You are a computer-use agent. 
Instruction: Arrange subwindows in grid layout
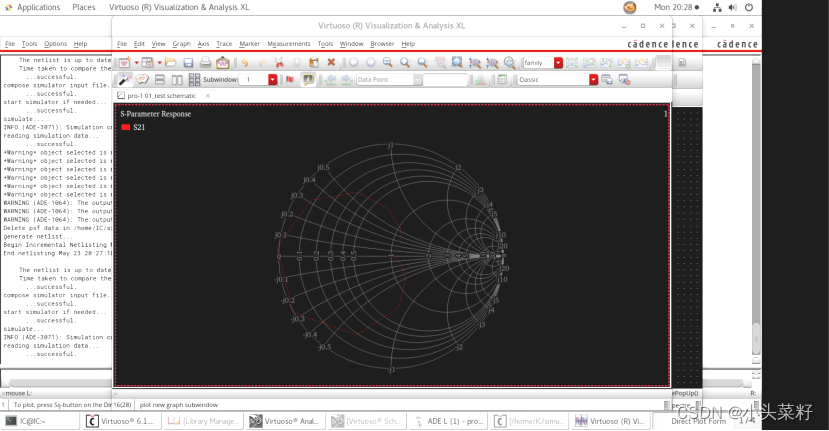point(194,79)
